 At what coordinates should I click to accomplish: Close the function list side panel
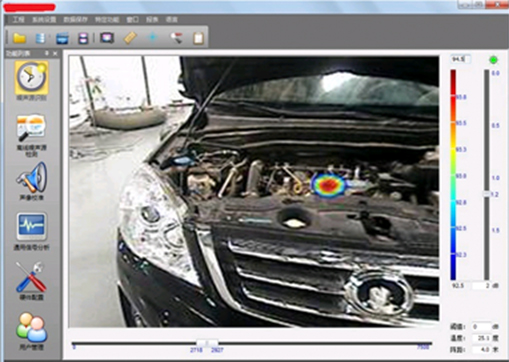click(55, 53)
